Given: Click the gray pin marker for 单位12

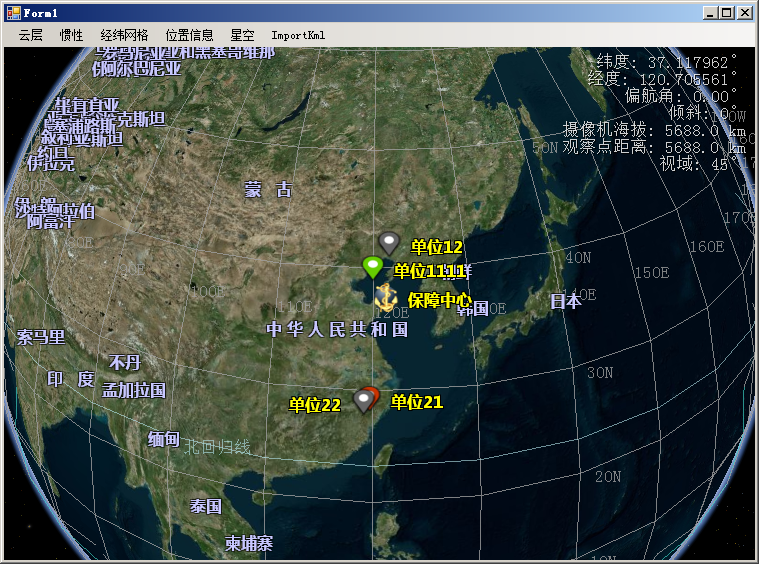Looking at the screenshot, I should 389,242.
